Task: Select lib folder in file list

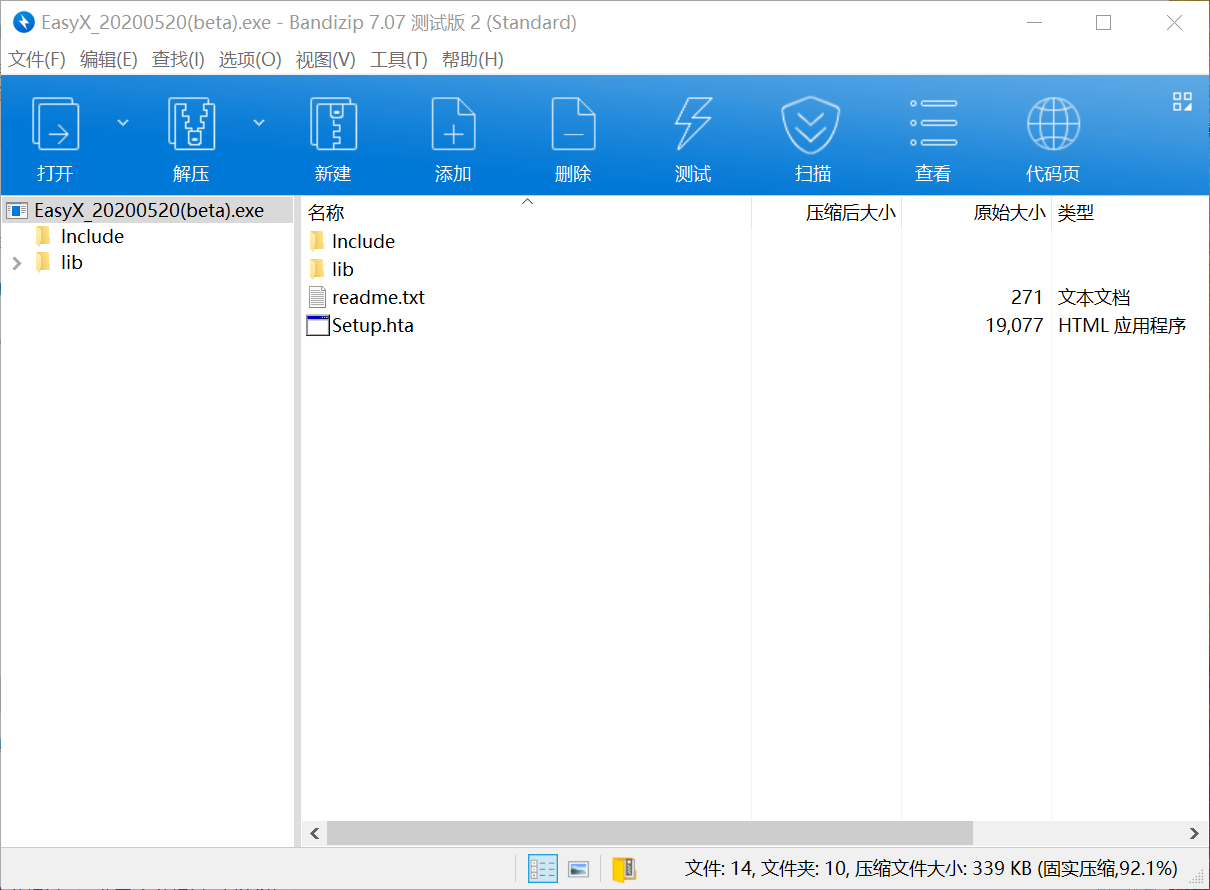Action: tap(342, 269)
